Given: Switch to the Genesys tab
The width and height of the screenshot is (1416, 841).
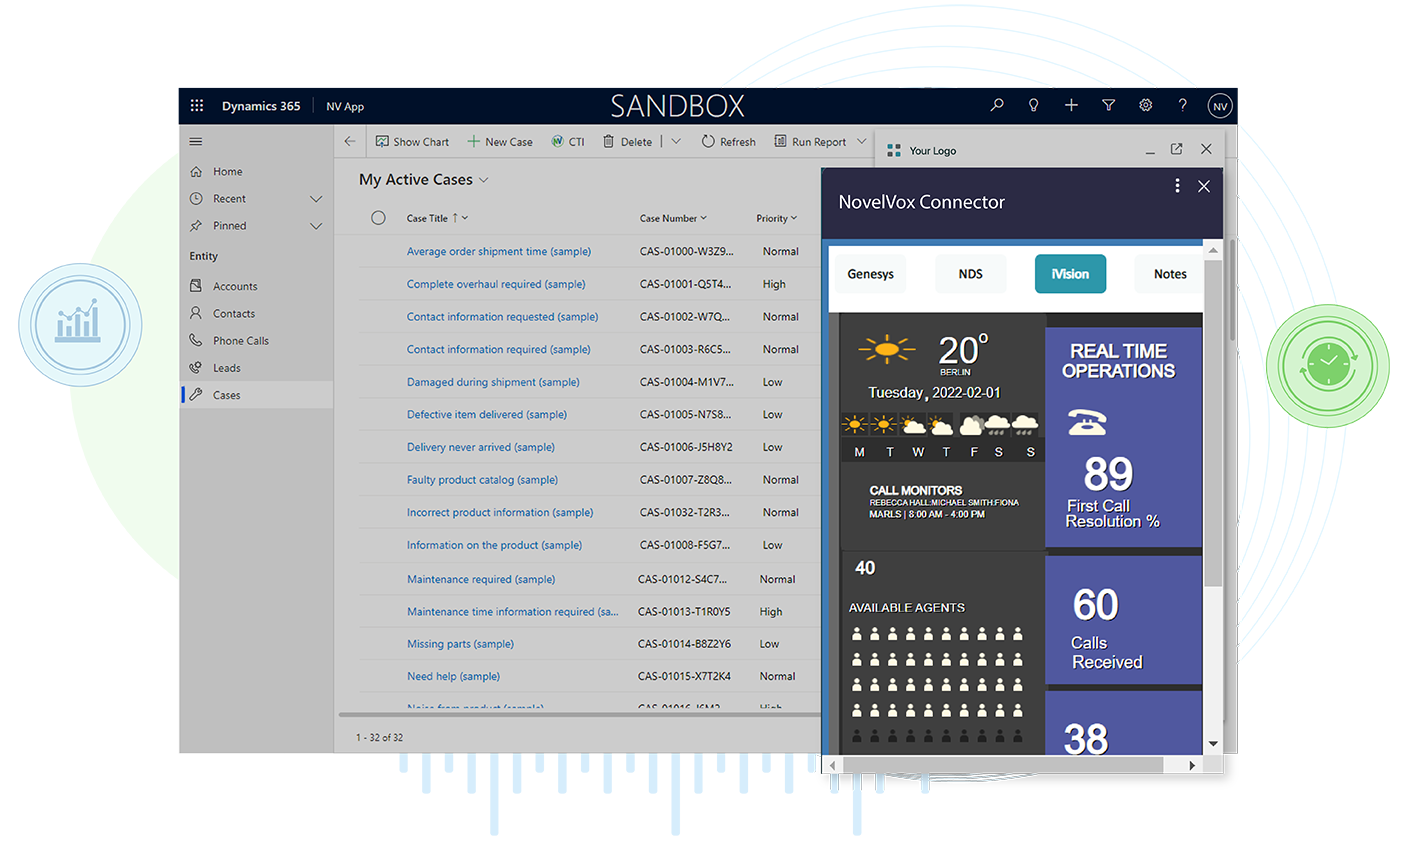Looking at the screenshot, I should 870,274.
